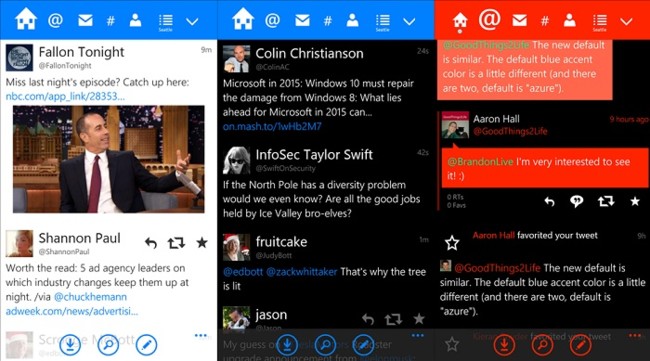Click the search magnifier in the middle panel

(x=325, y=344)
